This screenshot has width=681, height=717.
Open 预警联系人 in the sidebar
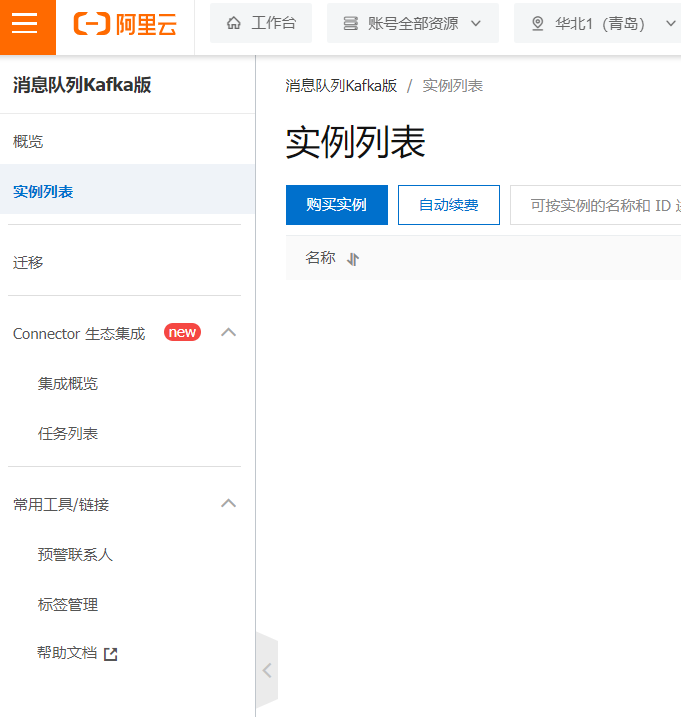[75, 554]
